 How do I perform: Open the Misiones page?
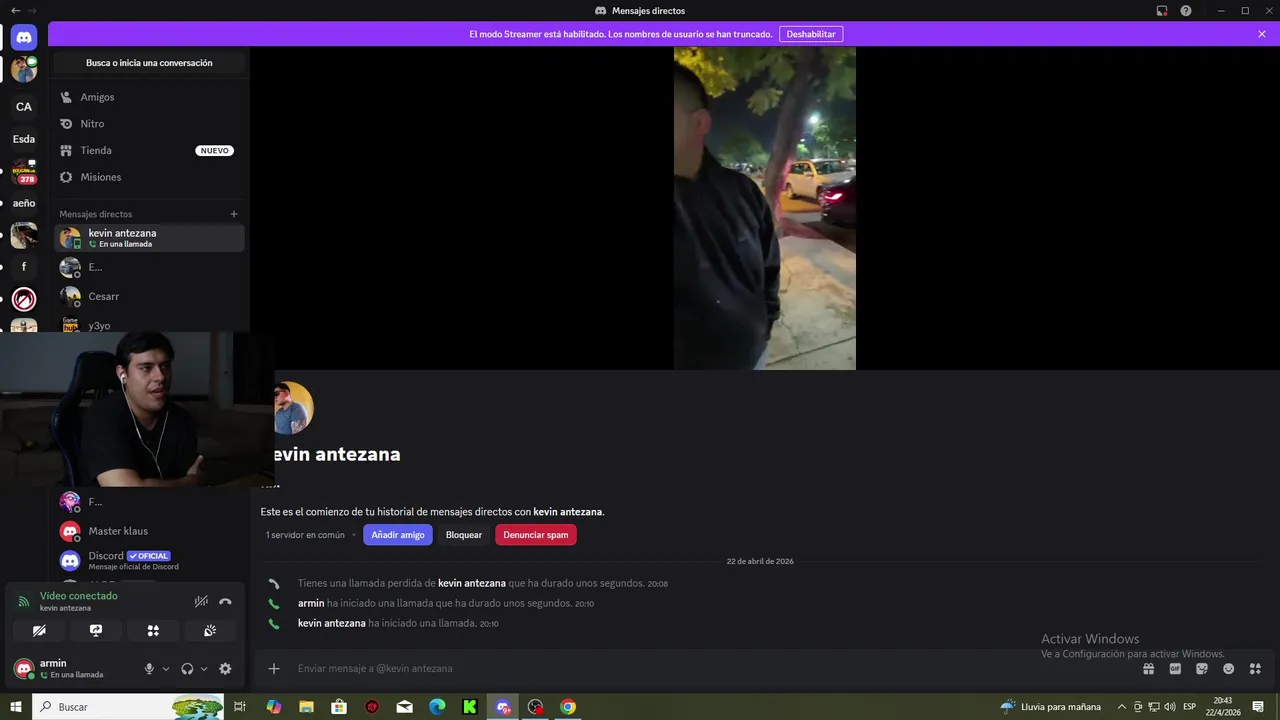[149, 177]
